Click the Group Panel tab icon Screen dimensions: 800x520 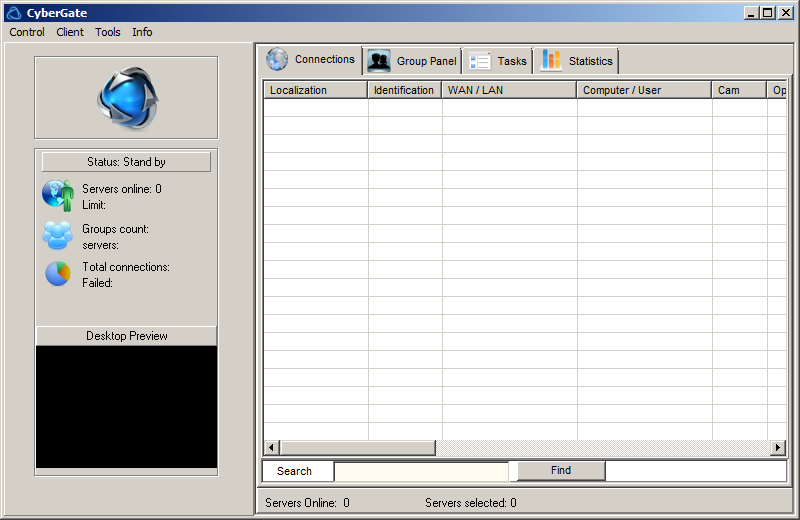[379, 61]
